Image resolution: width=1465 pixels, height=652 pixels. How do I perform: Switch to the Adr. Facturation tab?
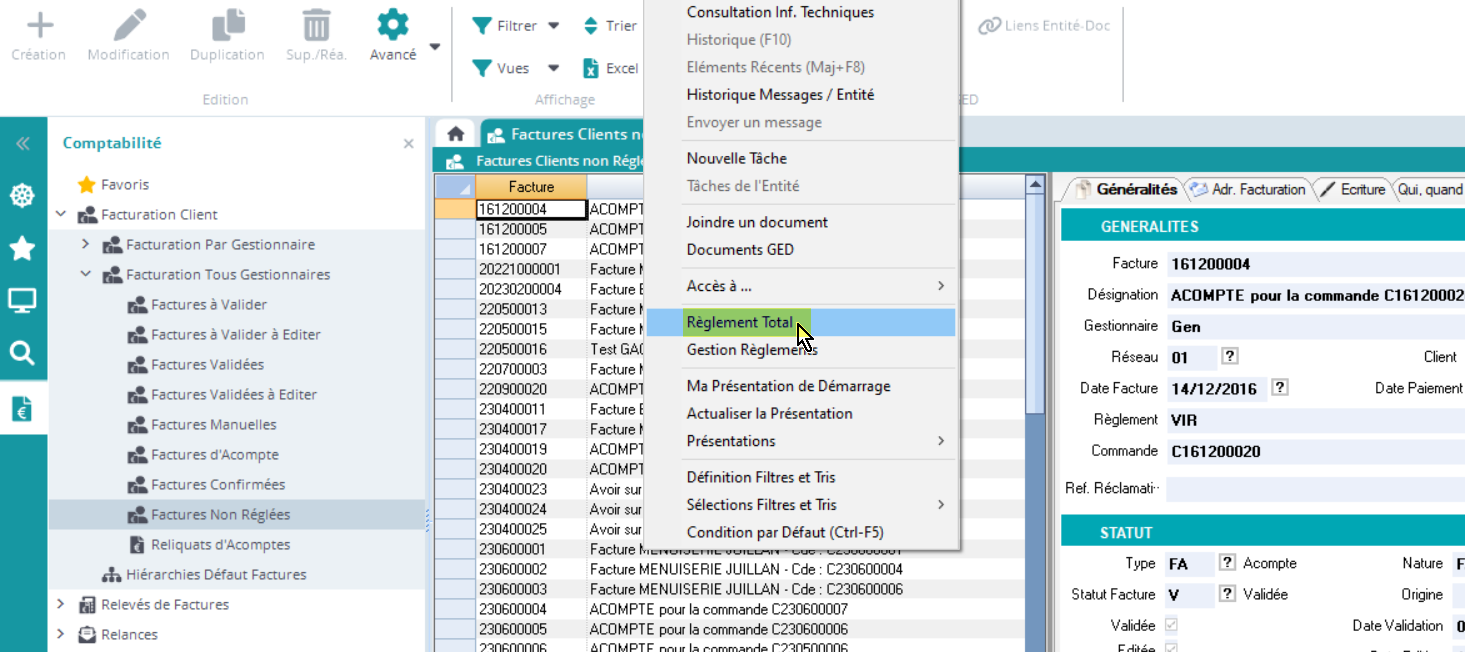point(1247,189)
